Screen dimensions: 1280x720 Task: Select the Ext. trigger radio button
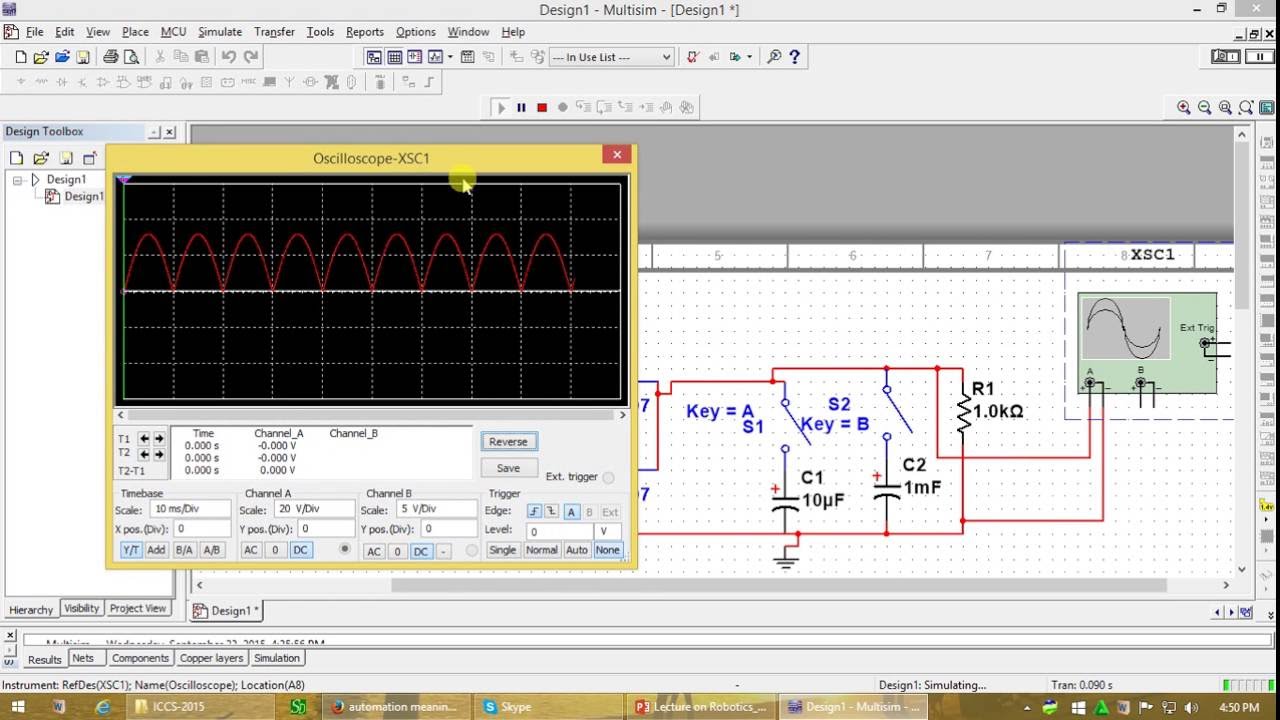pyautogui.click(x=609, y=477)
